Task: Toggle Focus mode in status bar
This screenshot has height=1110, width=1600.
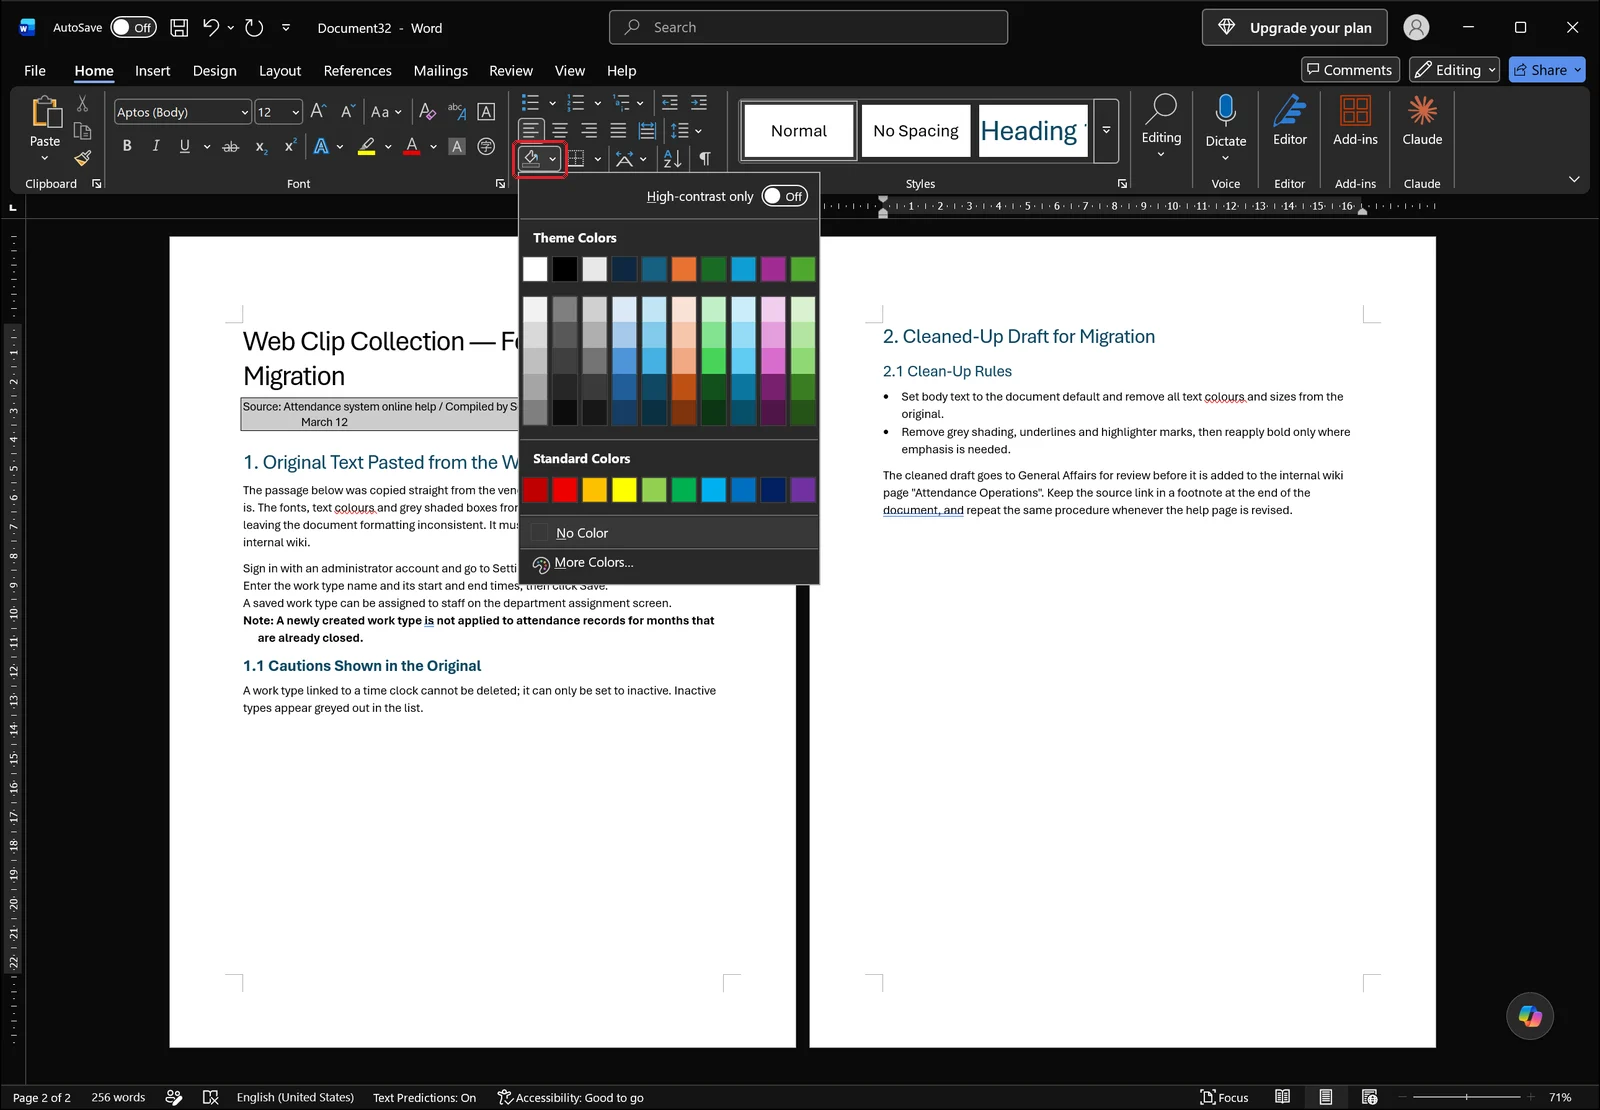Action: tap(1224, 1097)
